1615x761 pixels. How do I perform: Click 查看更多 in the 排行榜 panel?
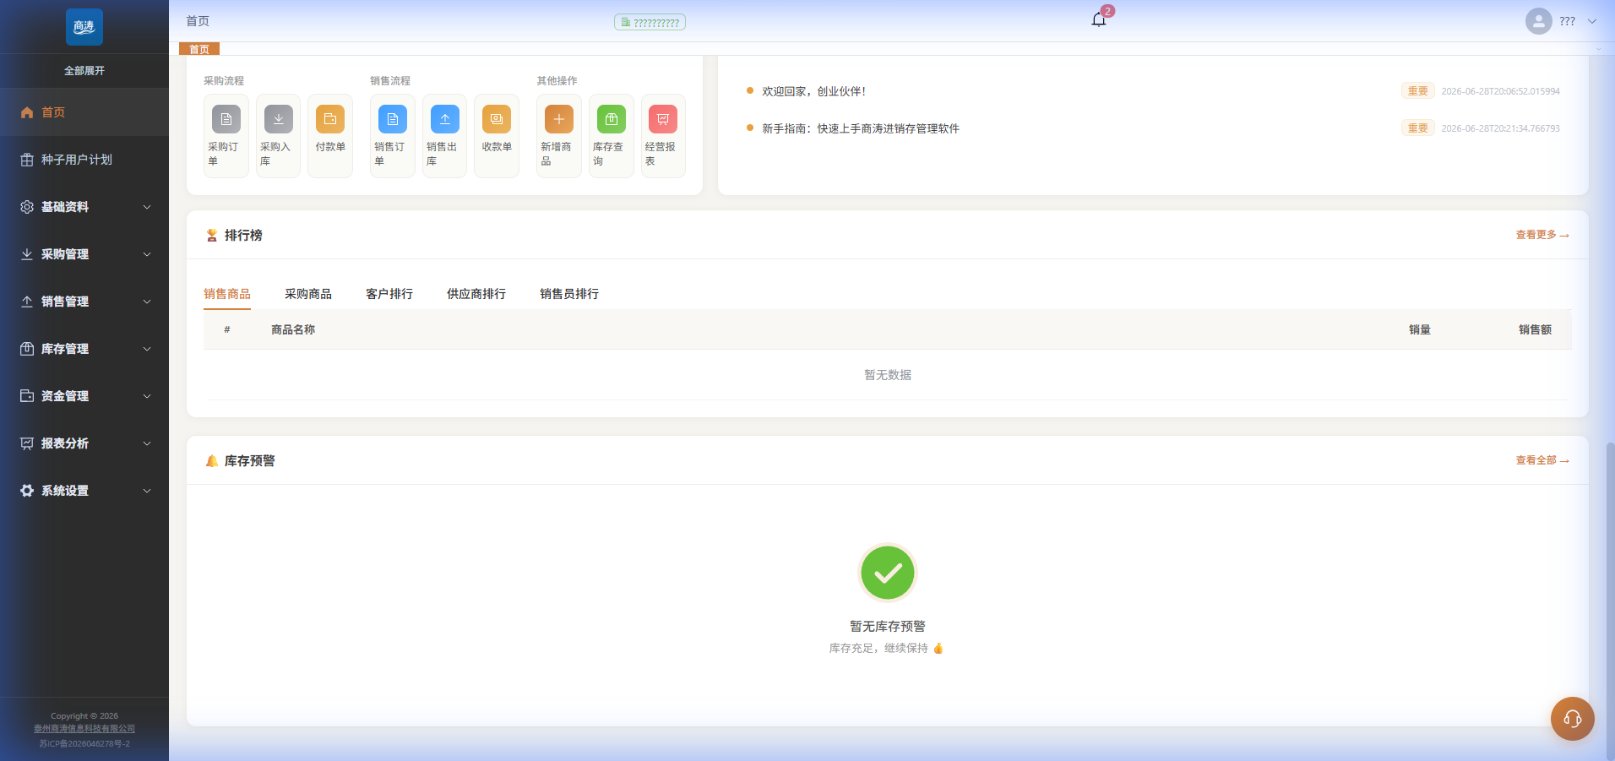1542,235
